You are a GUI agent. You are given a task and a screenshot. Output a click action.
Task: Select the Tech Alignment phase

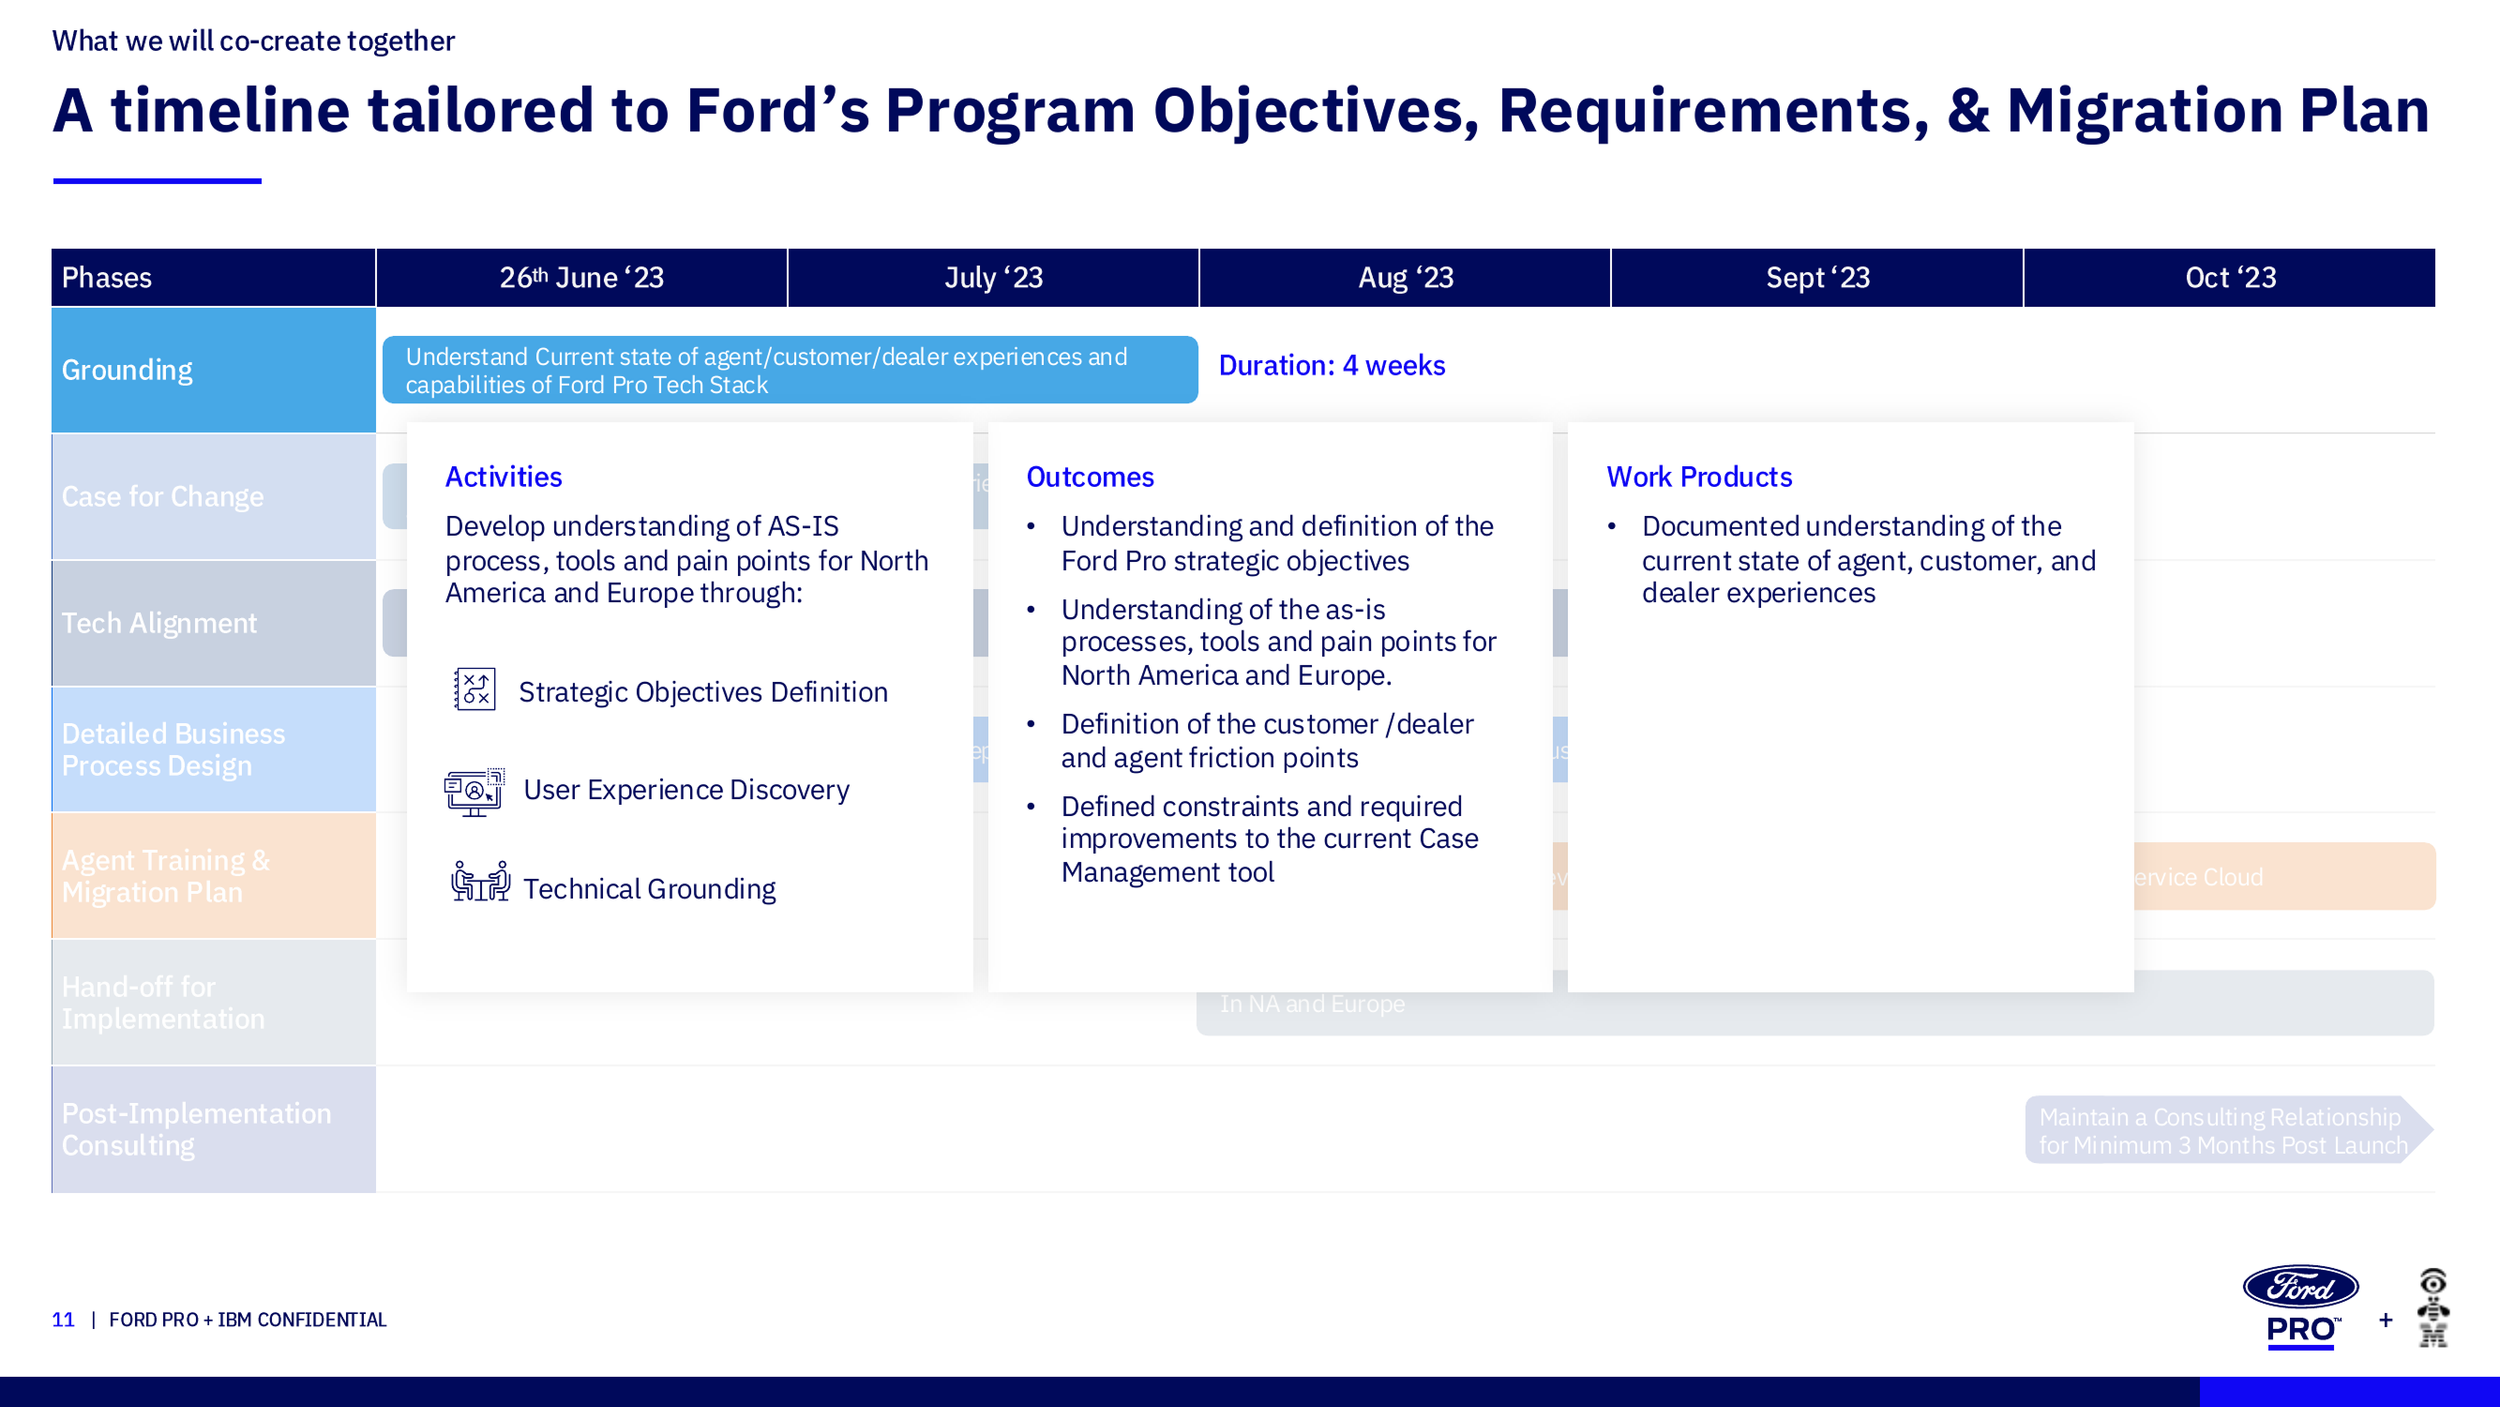coord(214,623)
